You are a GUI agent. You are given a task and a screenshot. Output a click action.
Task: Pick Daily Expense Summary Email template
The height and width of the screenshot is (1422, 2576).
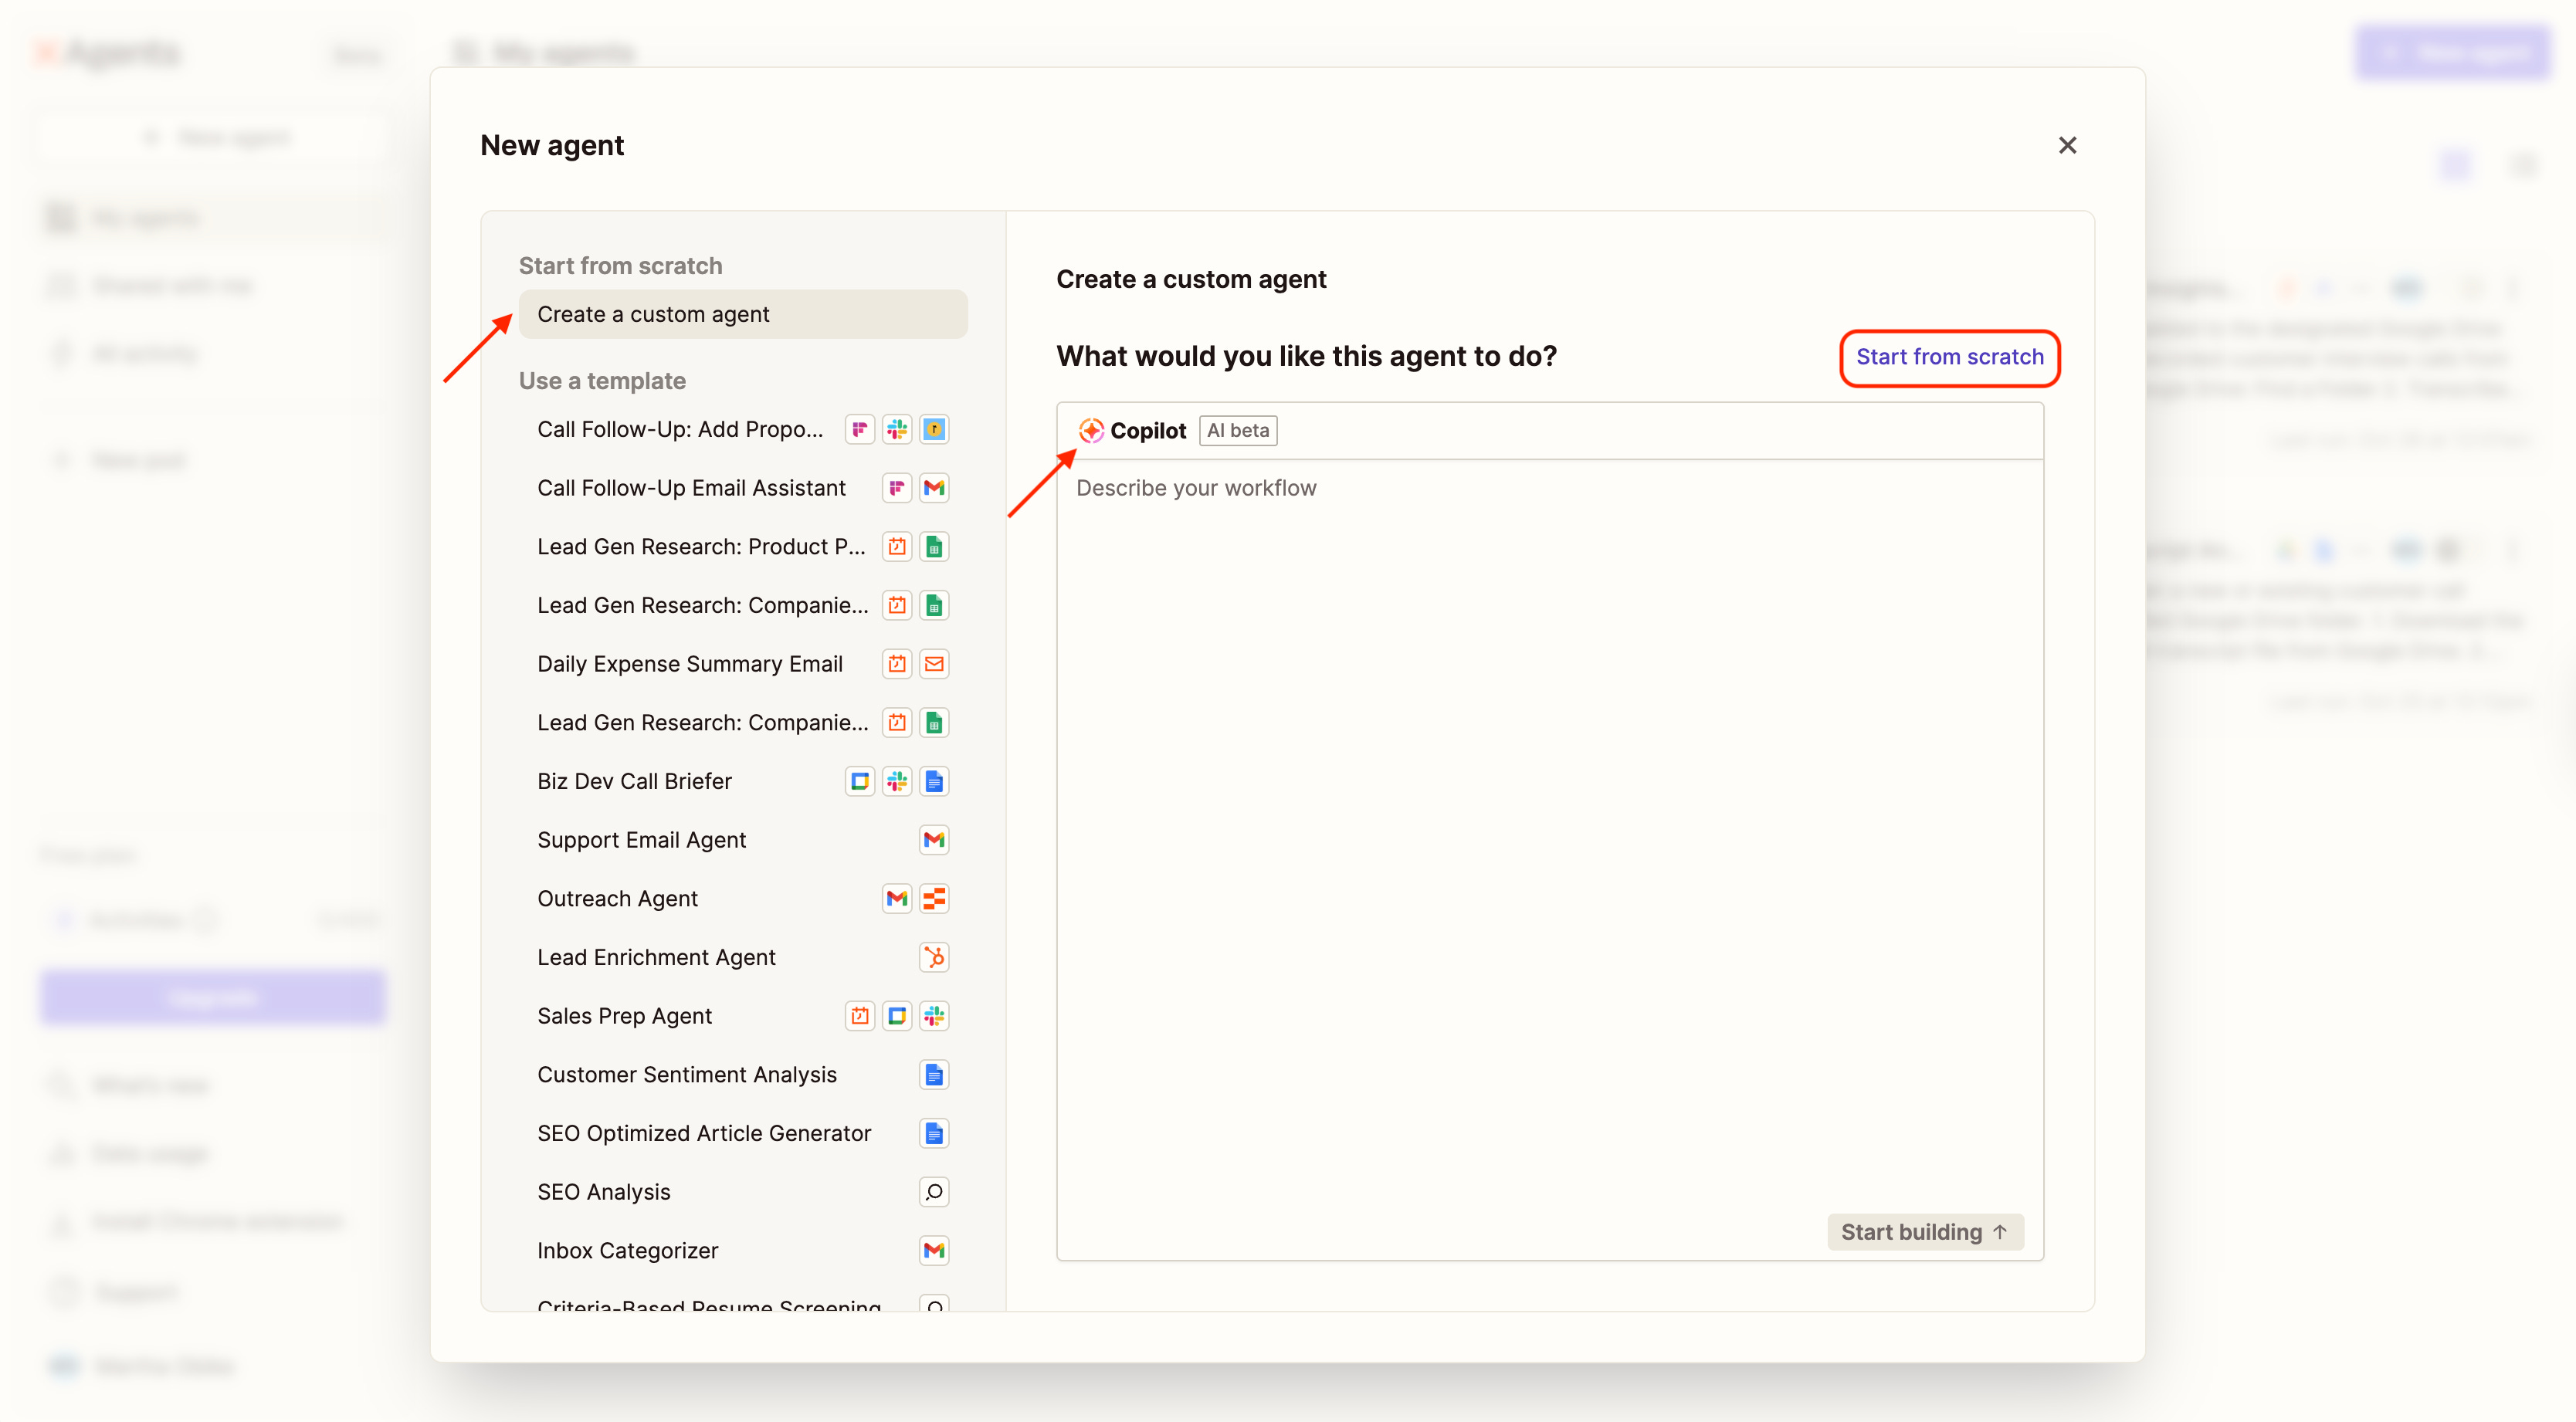click(x=743, y=664)
